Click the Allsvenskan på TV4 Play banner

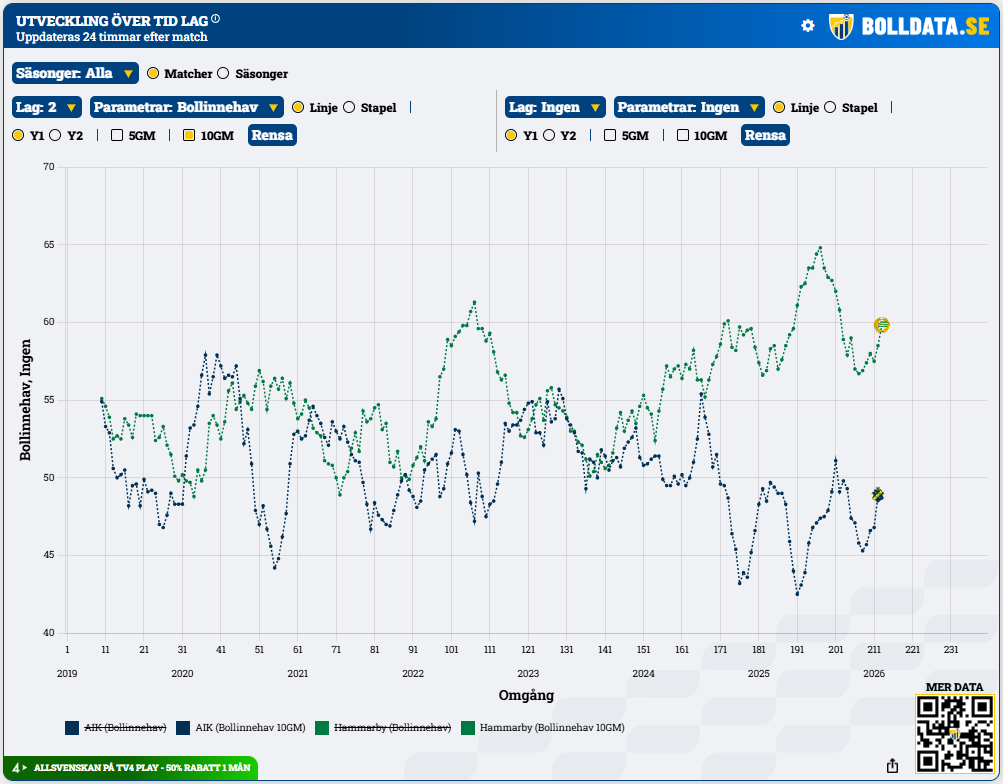(141, 768)
